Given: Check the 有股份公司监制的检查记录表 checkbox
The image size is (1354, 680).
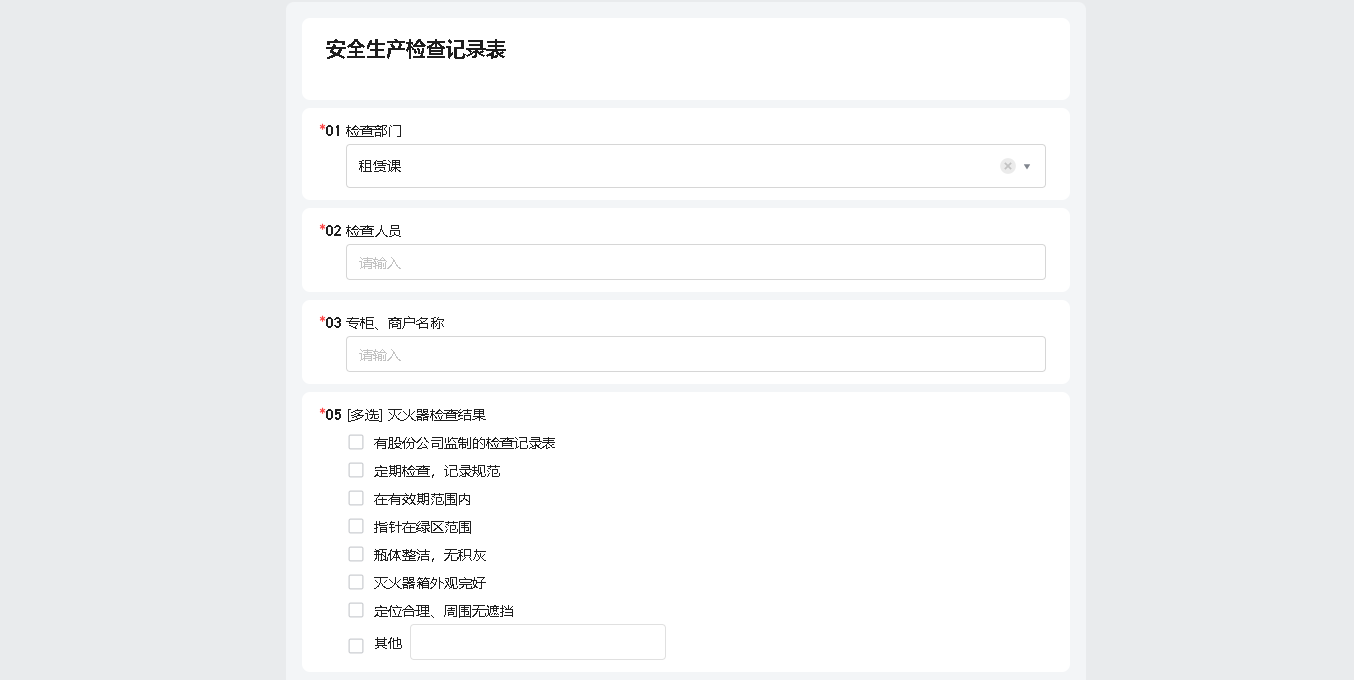Looking at the screenshot, I should tap(356, 442).
